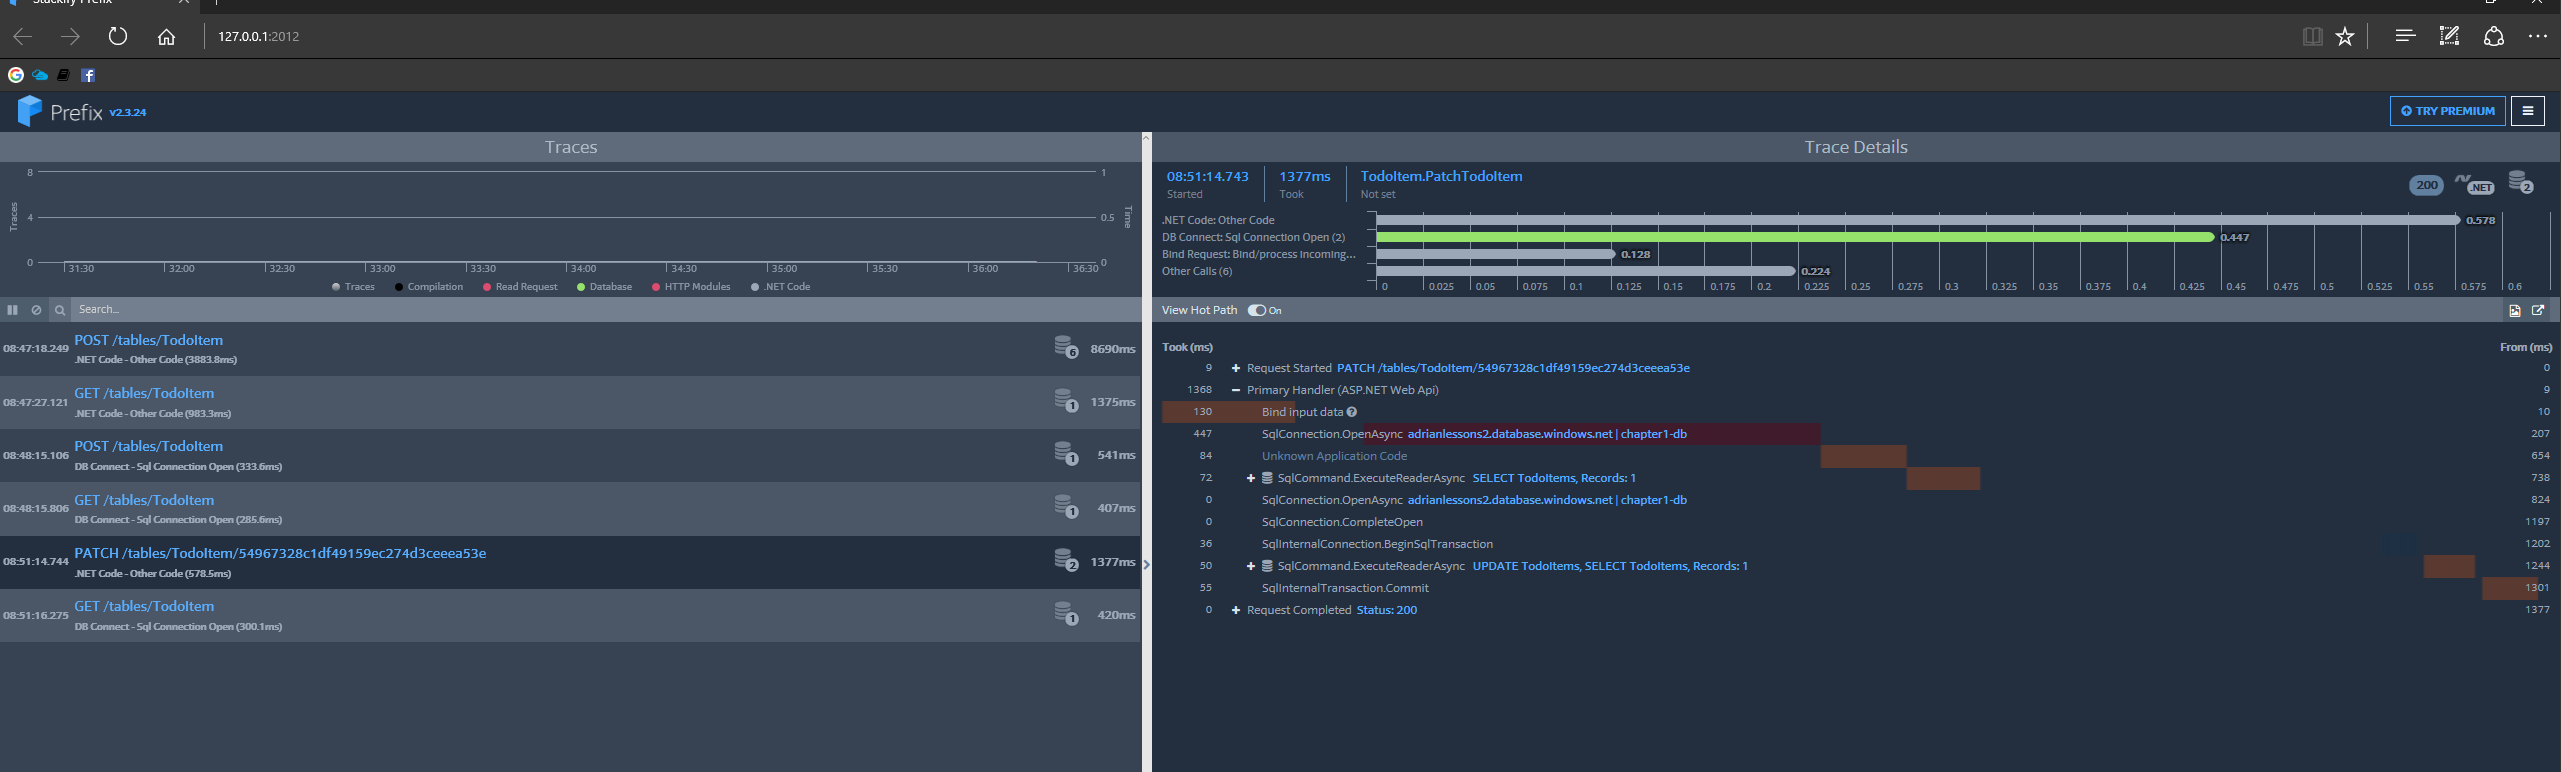
Task: Open GET /tables/TodoItem trace at 08:51:16
Action: tap(570, 615)
